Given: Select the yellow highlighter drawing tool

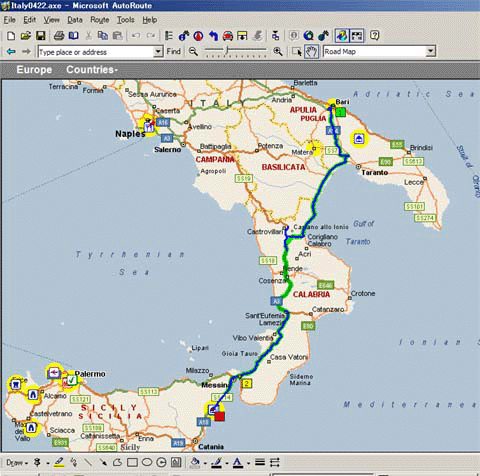Looking at the screenshot, I should [x=59, y=462].
